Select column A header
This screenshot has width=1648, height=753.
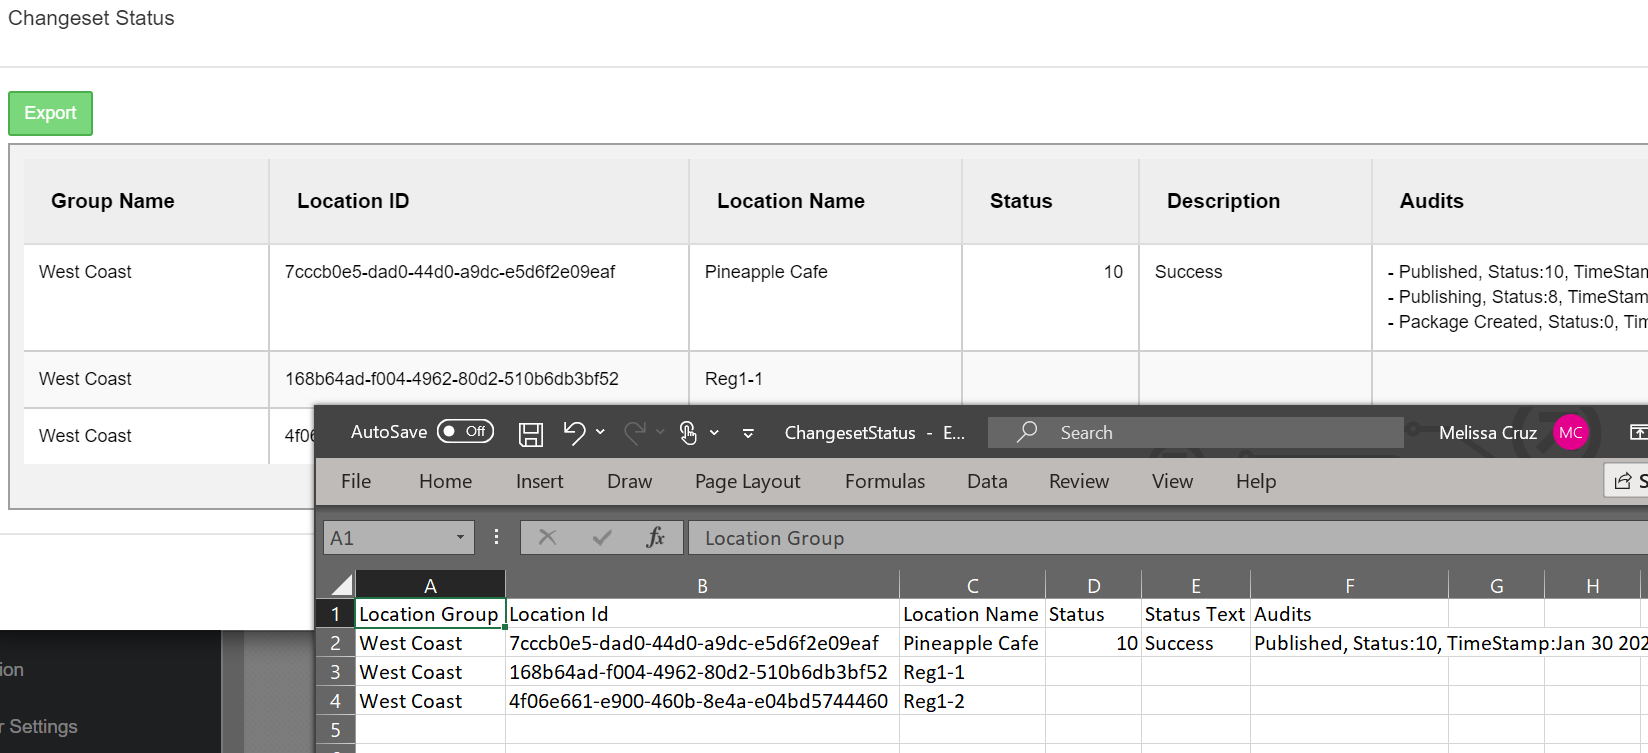tap(431, 585)
